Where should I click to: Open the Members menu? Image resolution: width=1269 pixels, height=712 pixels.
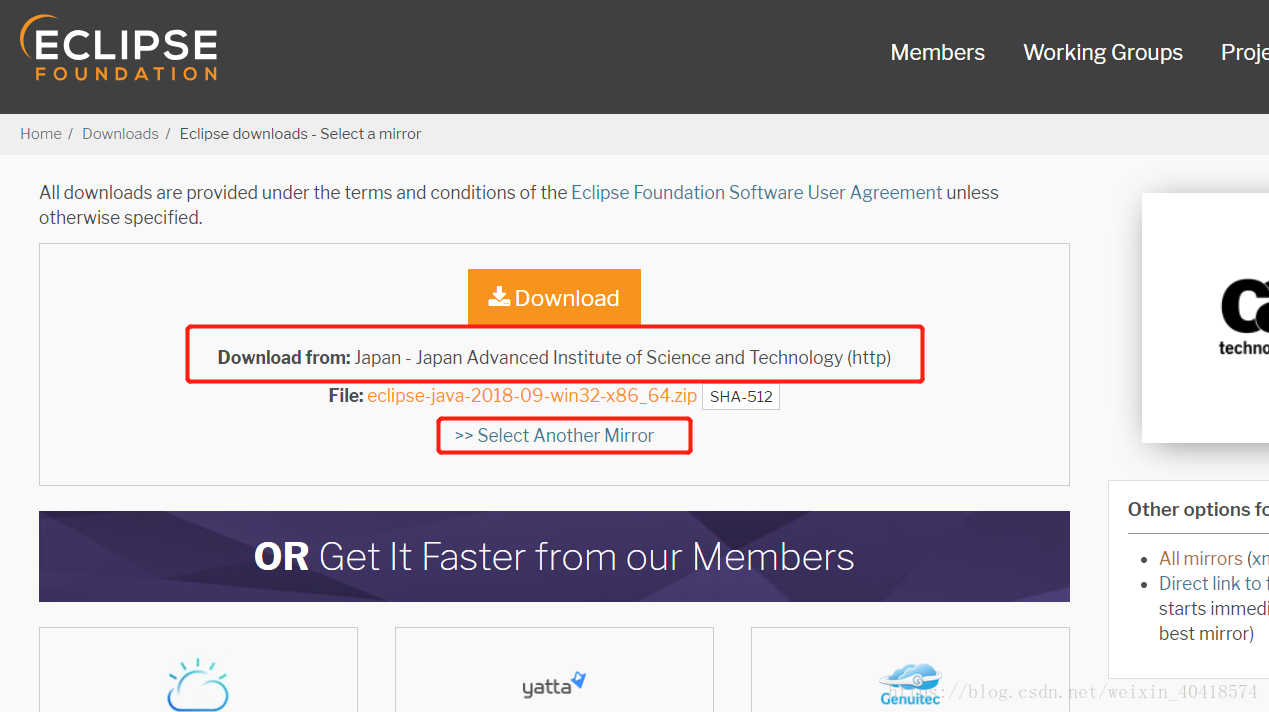point(937,53)
